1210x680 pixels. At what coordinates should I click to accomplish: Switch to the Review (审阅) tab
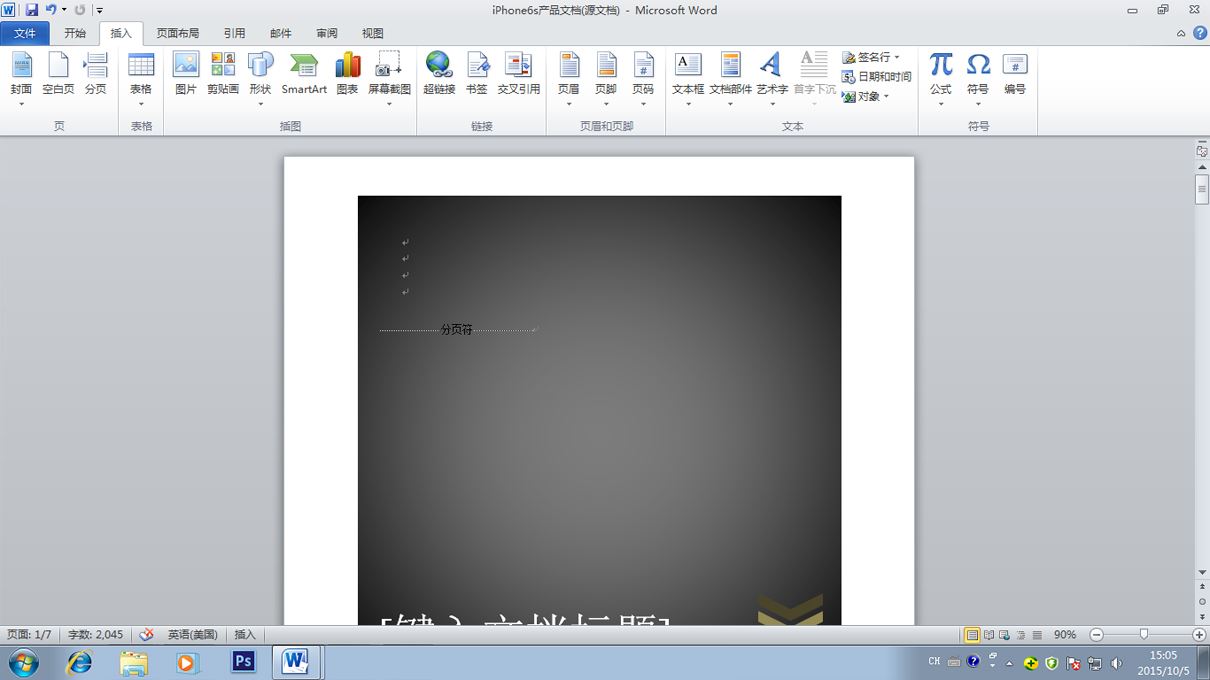[327, 33]
